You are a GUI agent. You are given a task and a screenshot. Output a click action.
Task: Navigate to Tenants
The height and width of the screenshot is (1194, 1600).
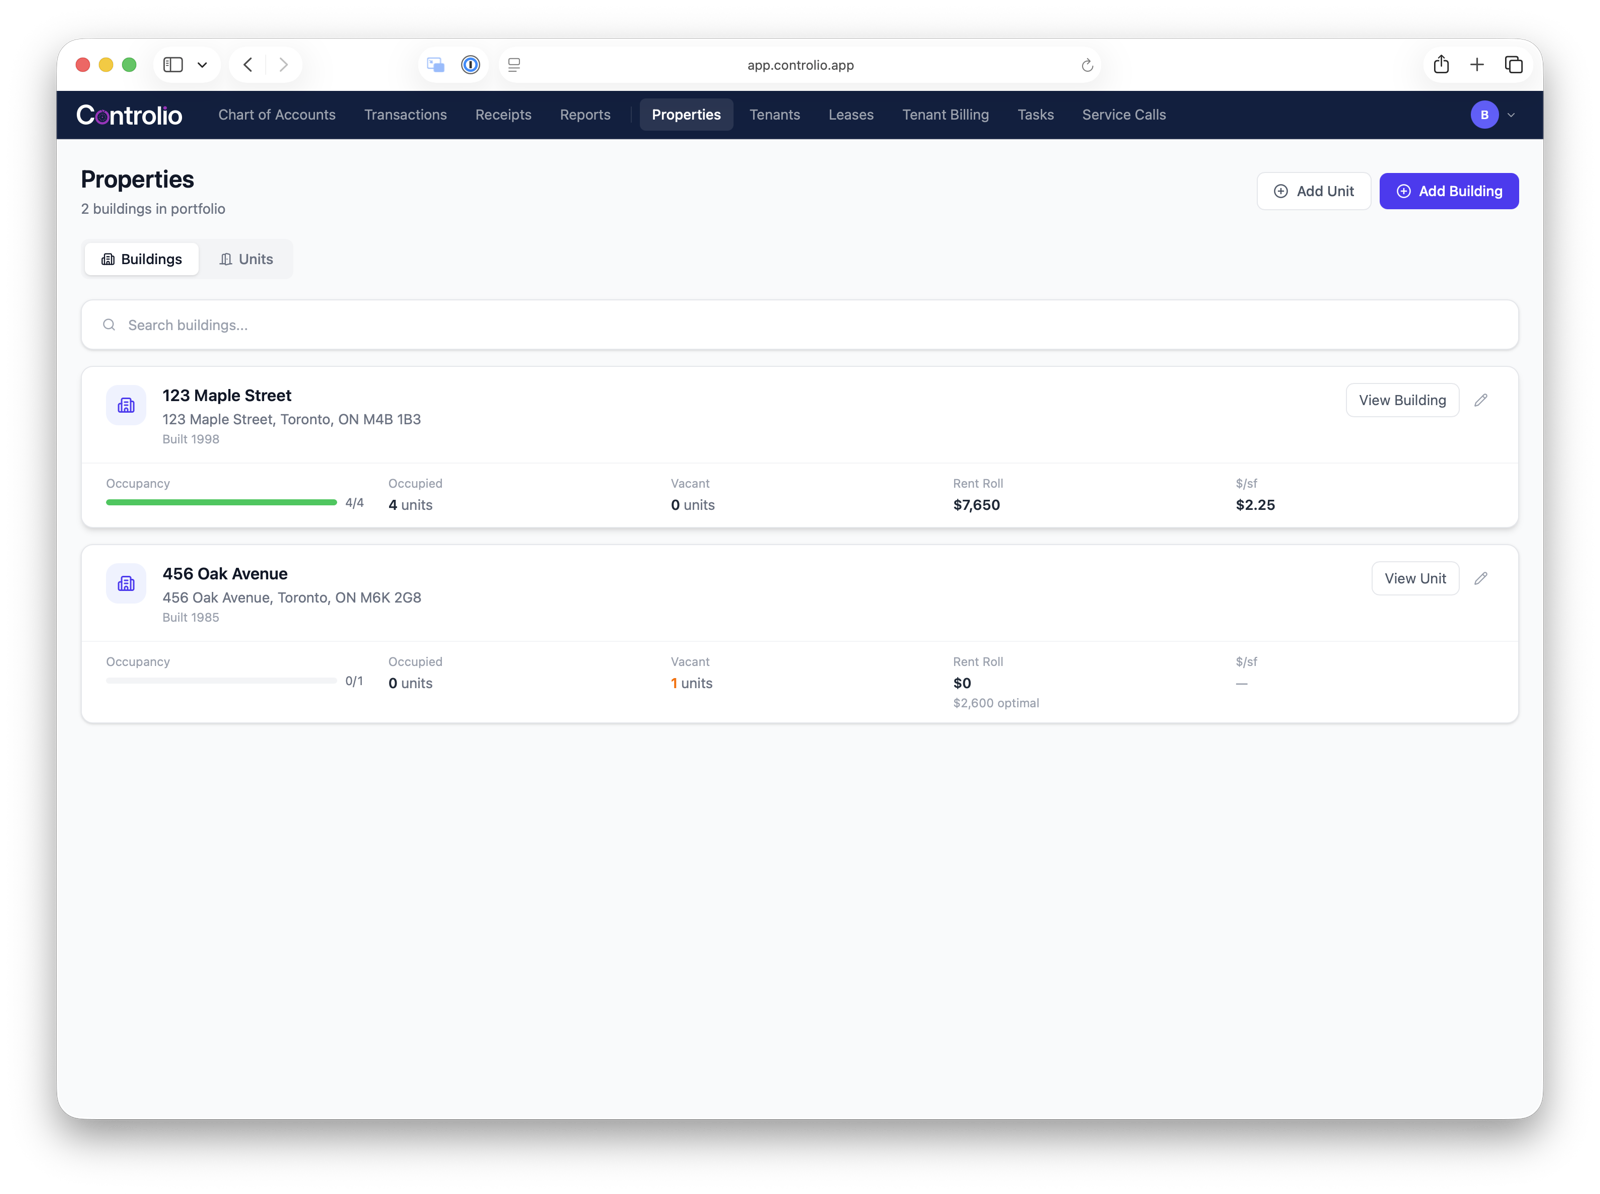coord(775,115)
